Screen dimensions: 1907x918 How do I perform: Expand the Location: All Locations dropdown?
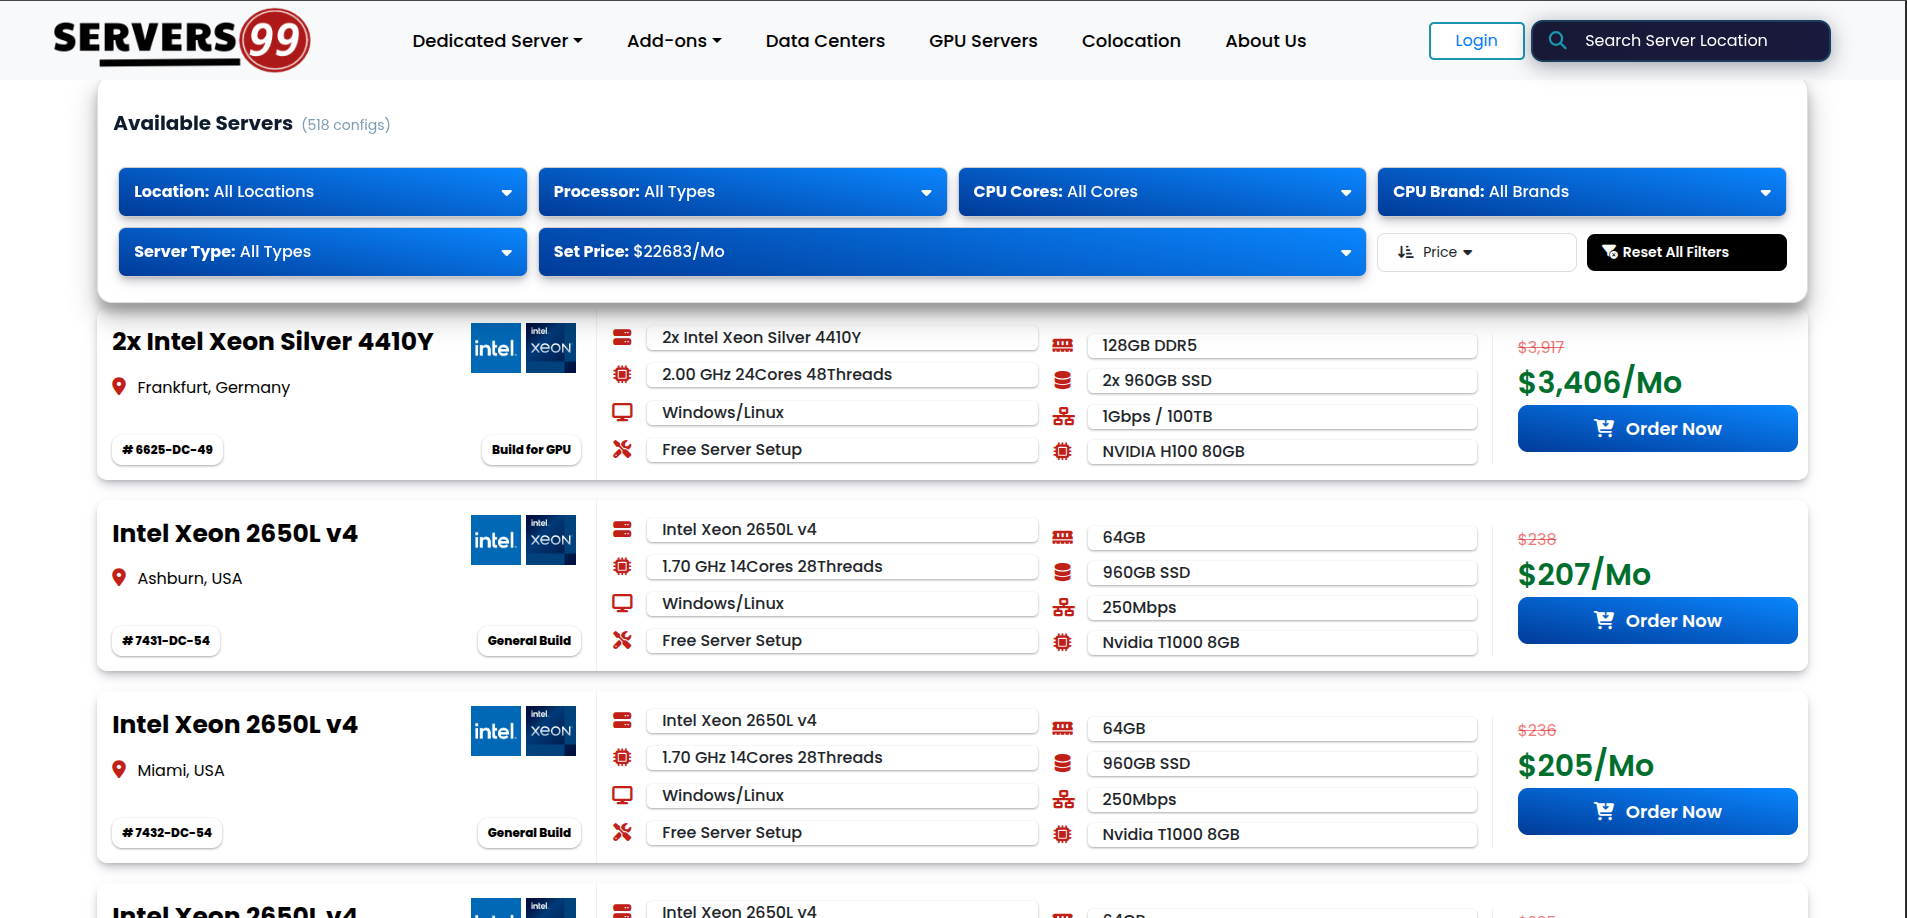322,192
